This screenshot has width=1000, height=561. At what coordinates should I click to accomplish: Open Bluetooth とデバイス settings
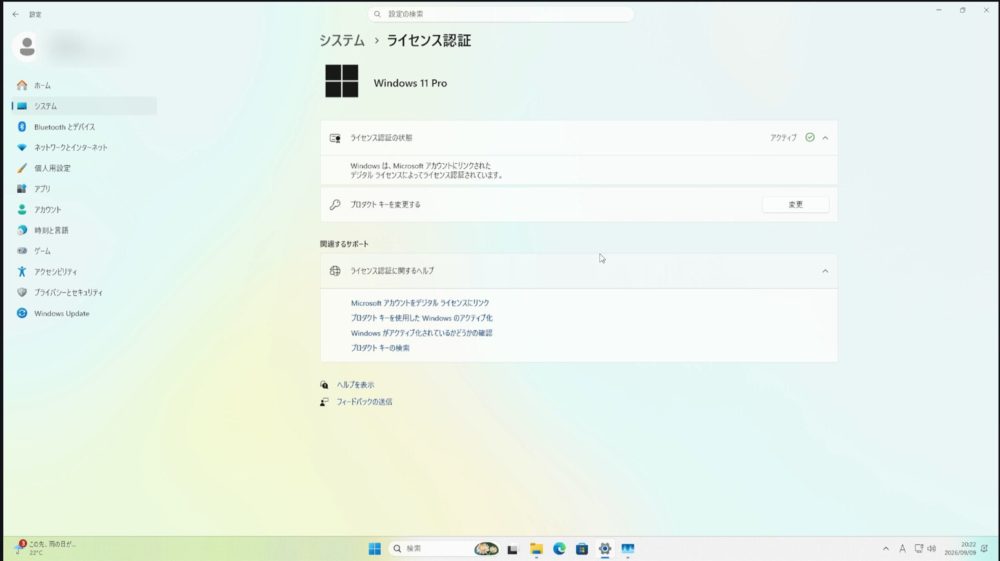[84, 127]
